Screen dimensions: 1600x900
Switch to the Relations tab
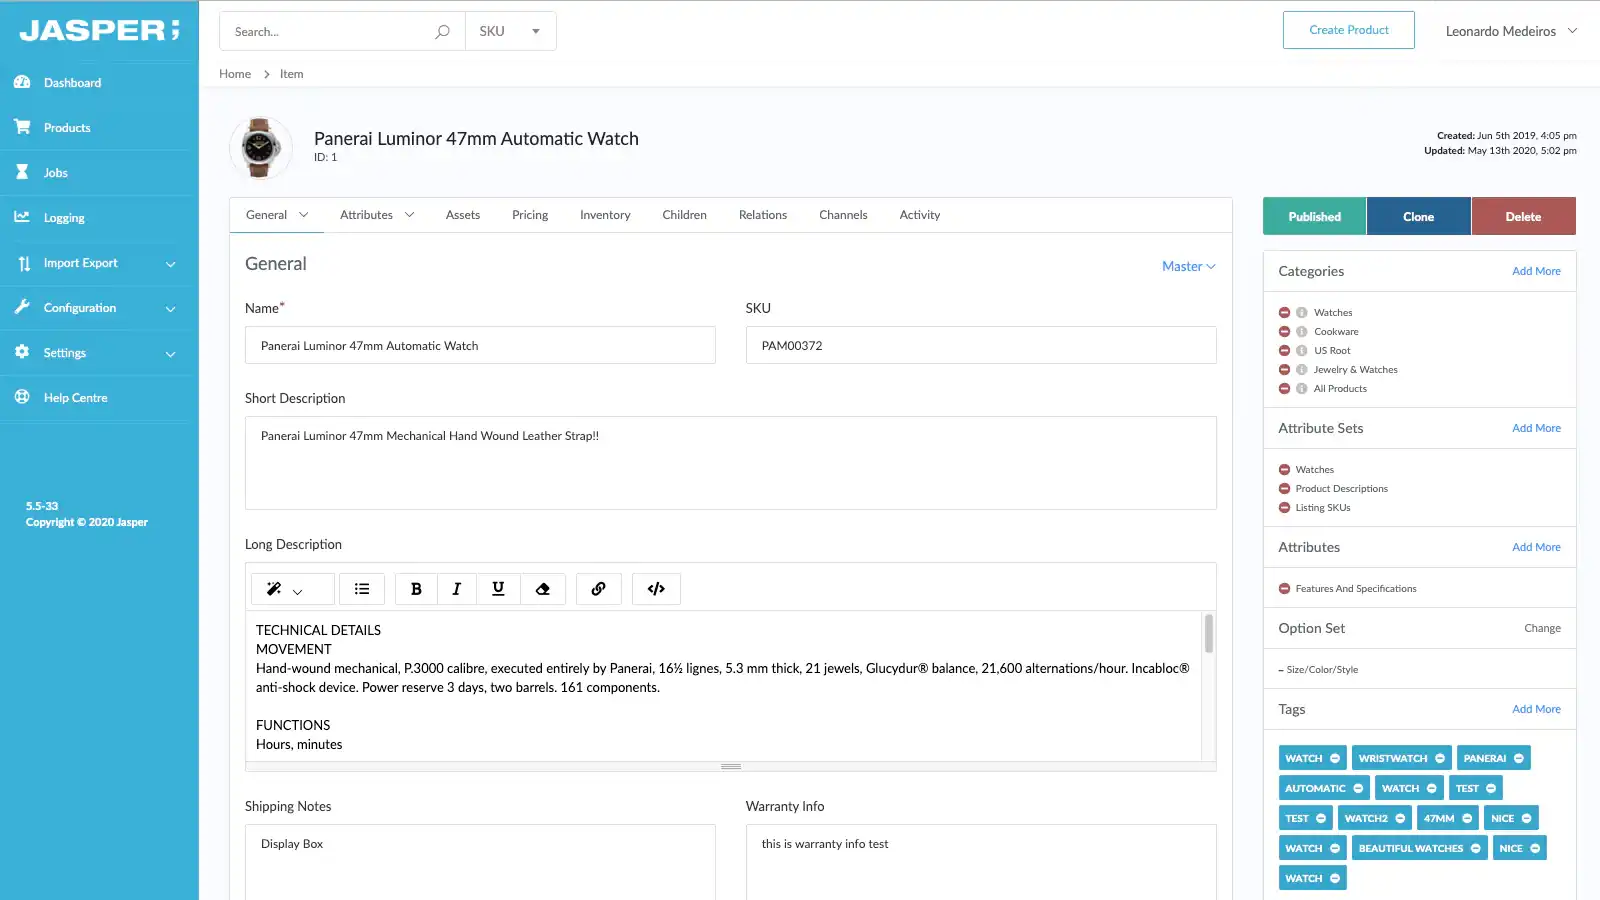762,215
